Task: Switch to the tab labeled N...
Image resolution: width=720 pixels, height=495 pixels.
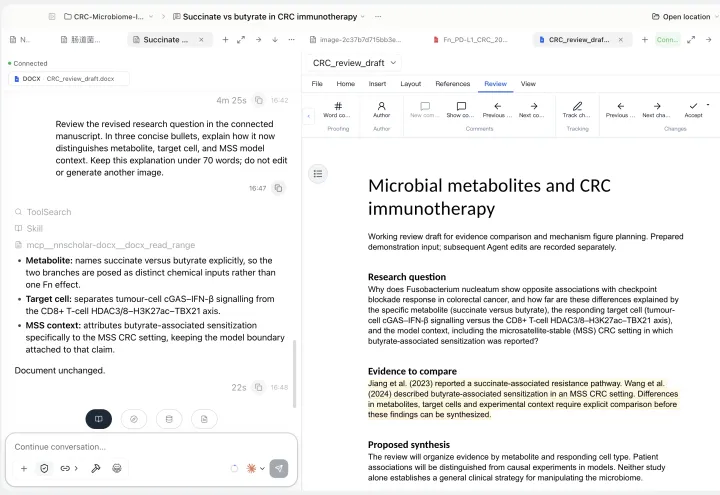Action: [x=20, y=39]
